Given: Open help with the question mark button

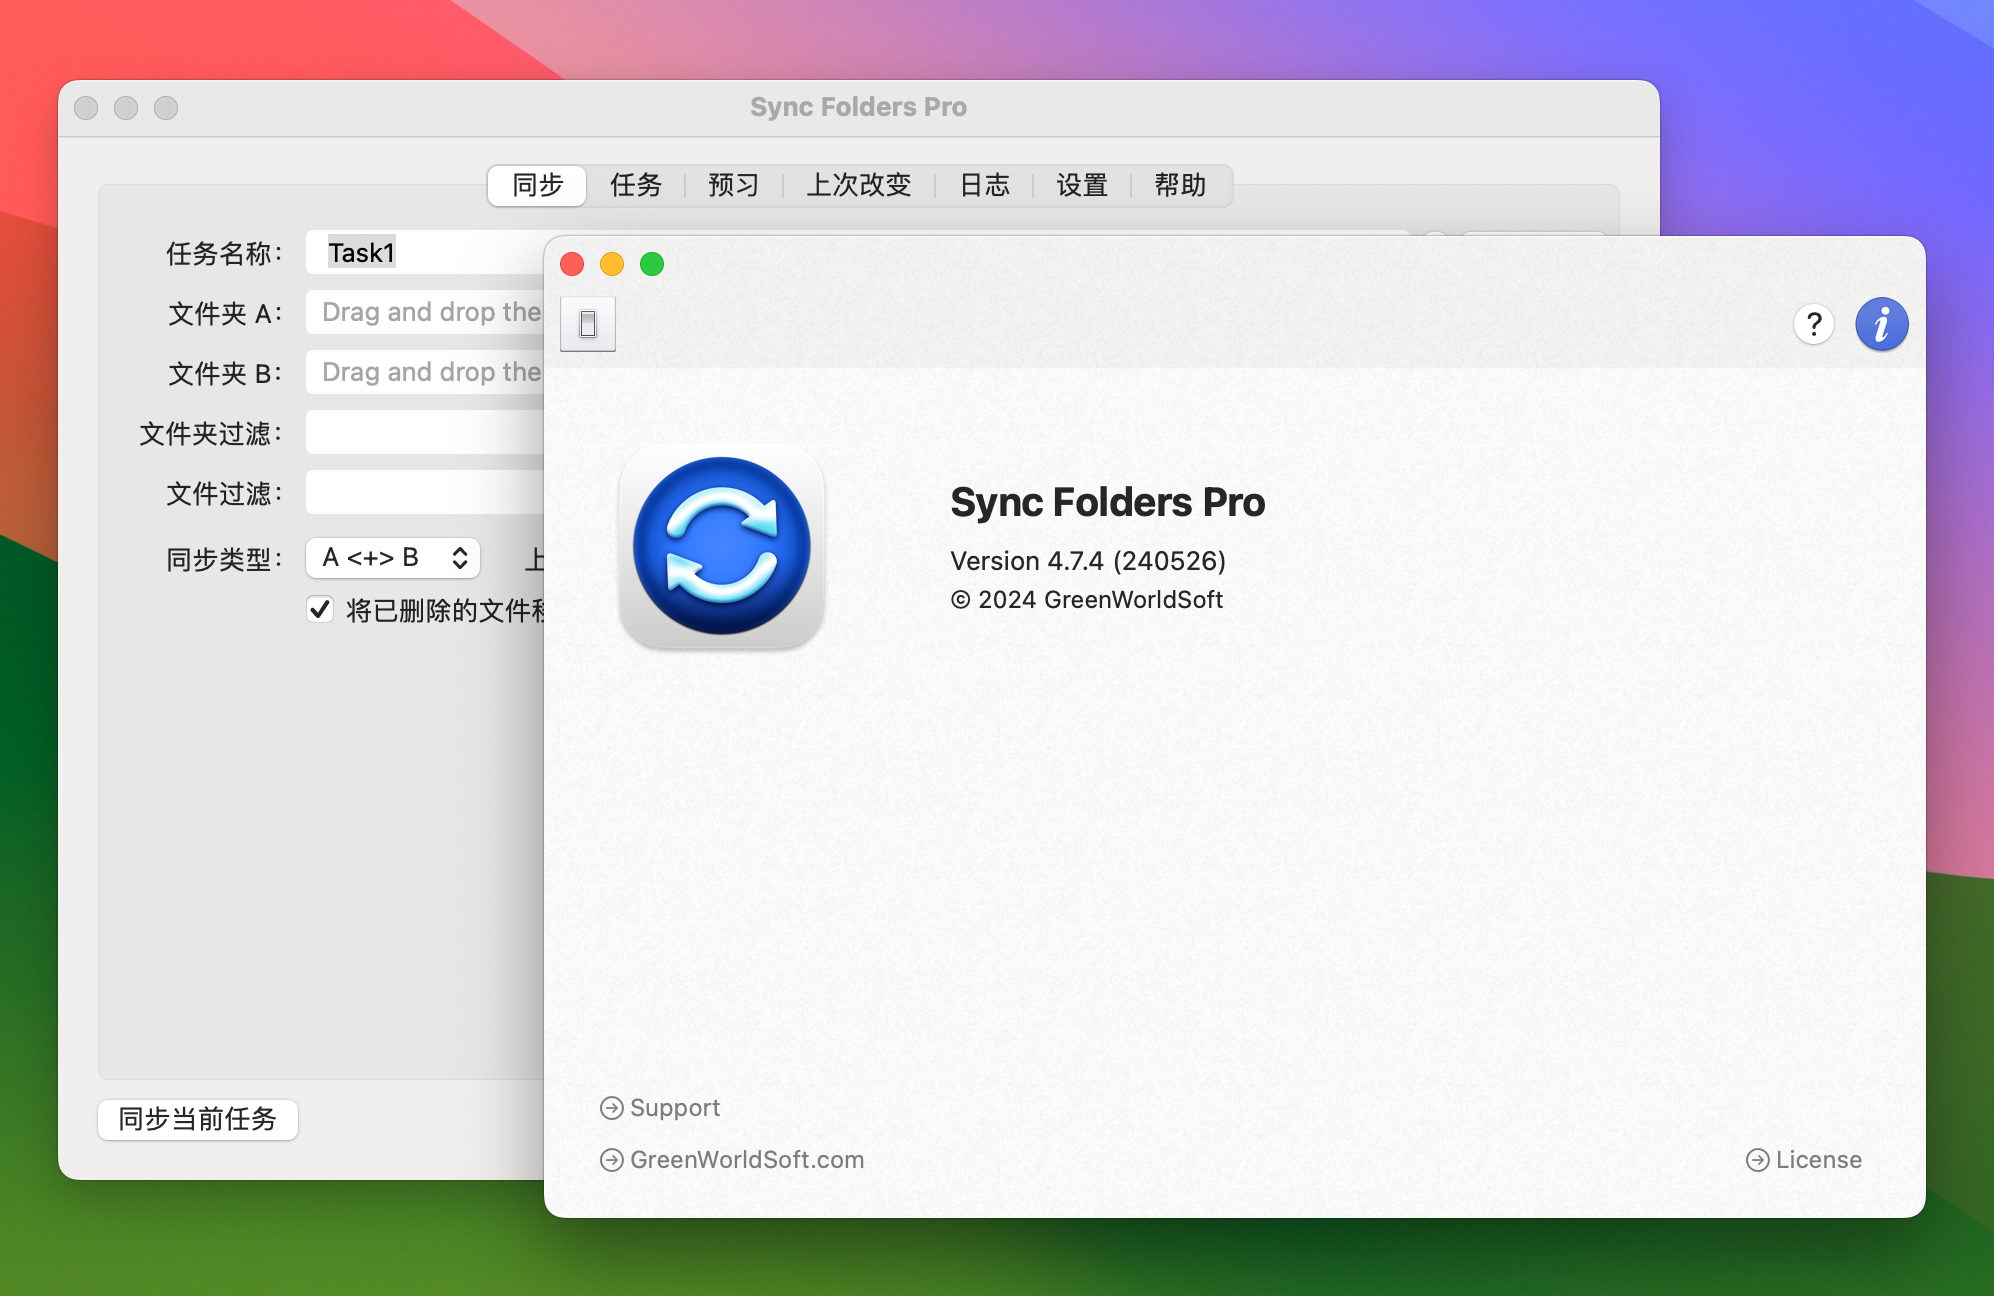Looking at the screenshot, I should click(x=1813, y=324).
